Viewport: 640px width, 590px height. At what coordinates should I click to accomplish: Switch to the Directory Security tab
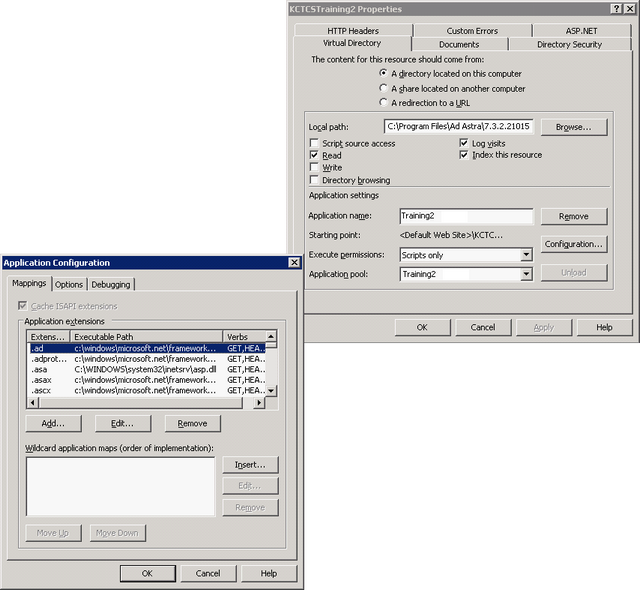tap(568, 45)
